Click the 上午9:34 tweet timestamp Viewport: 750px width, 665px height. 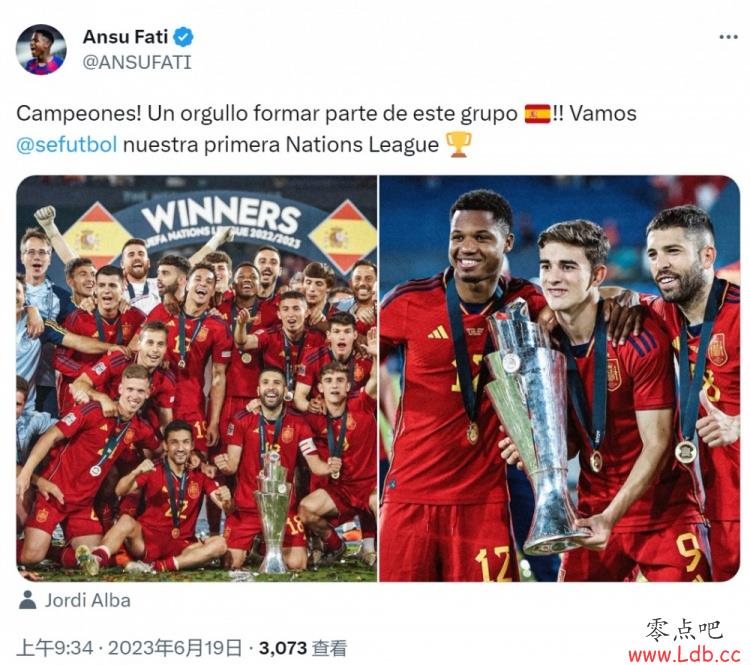pos(55,648)
